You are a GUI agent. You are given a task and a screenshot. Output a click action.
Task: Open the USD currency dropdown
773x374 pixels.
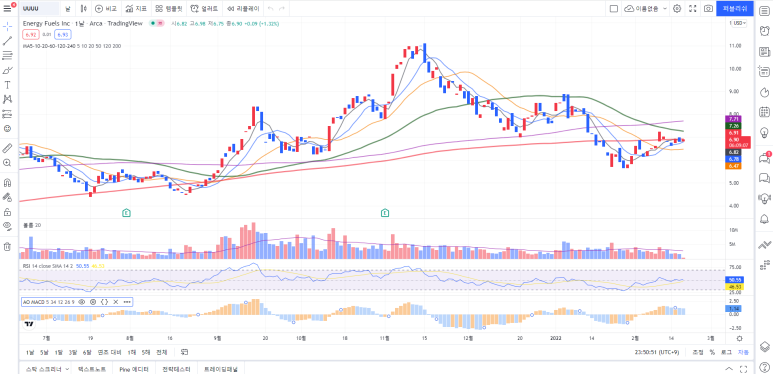click(738, 23)
